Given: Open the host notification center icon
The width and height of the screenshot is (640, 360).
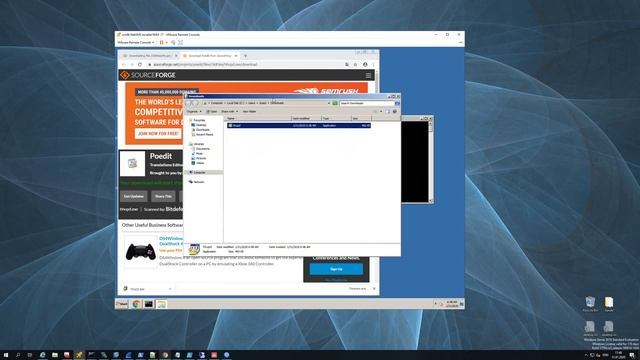Looking at the screenshot, I should point(632,355).
